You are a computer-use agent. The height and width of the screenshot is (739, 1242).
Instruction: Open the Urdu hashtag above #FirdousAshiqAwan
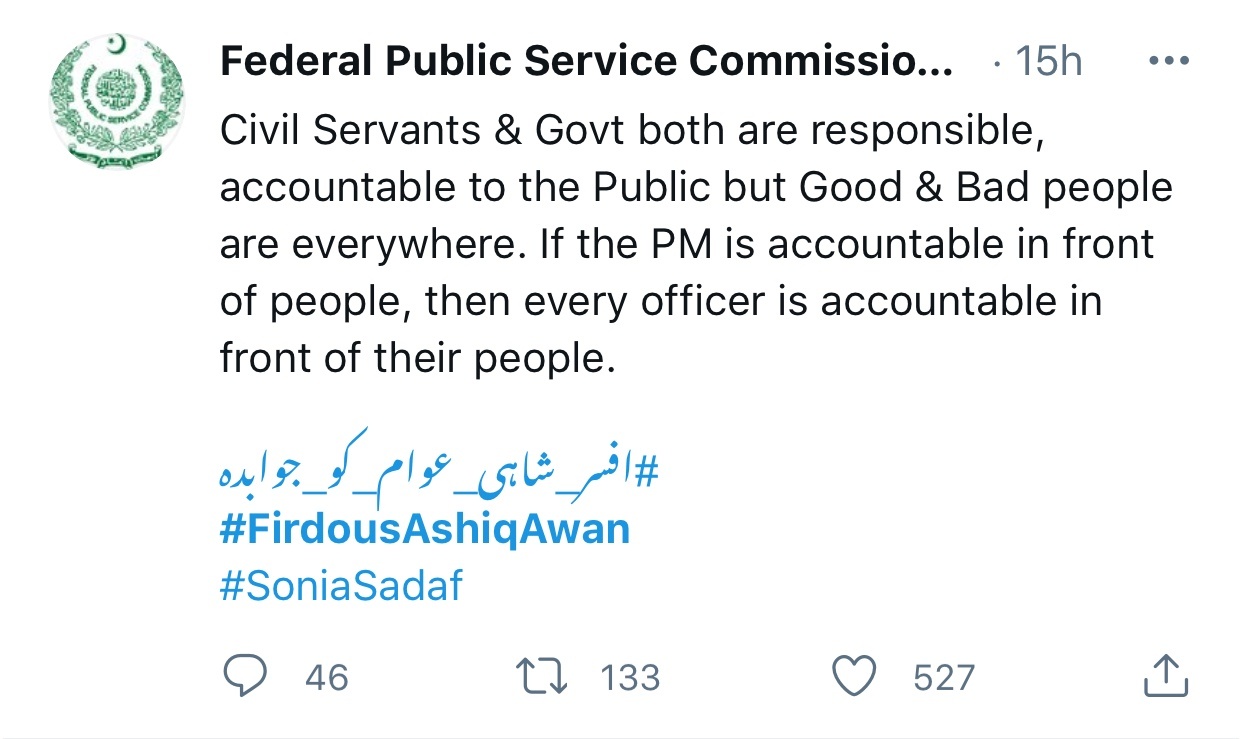click(438, 462)
